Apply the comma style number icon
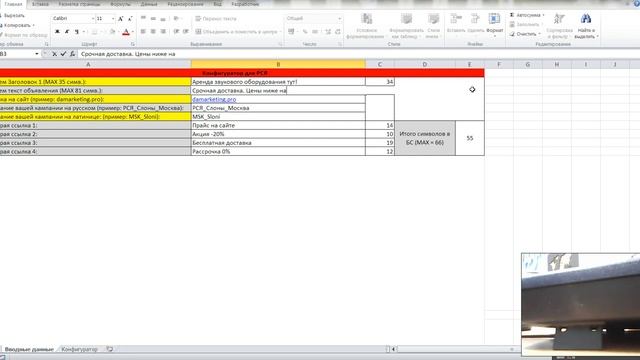 315,31
